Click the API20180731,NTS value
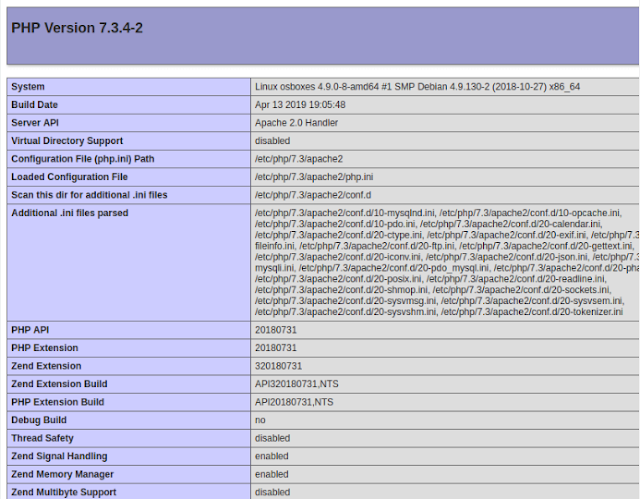This screenshot has height=499, width=640. (294, 402)
